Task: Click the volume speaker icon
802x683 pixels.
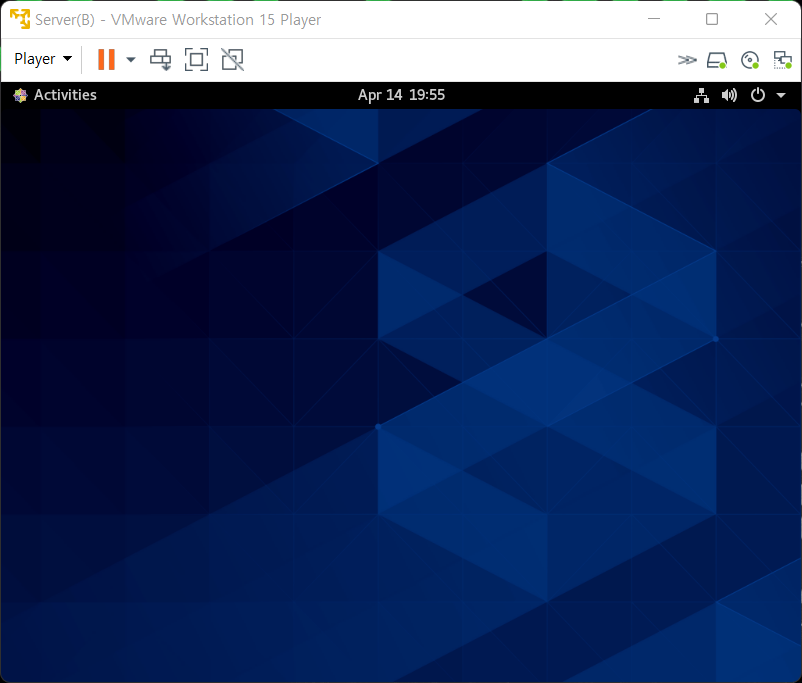Action: tap(729, 95)
